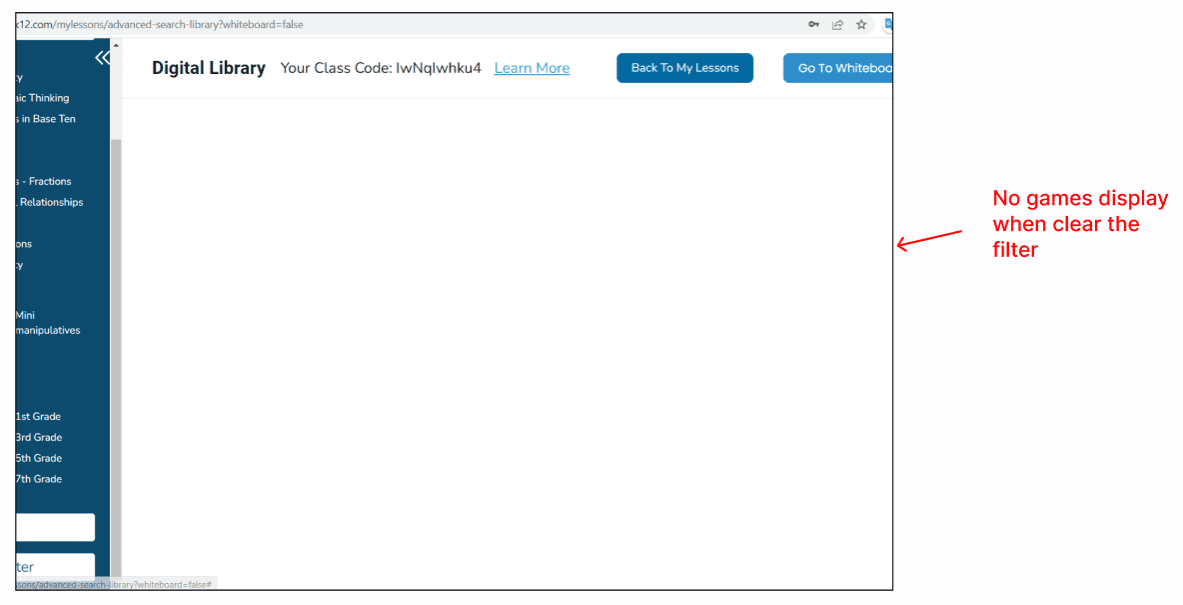The image size is (1183, 605).
Task: Select the 5th Grade filter
Action: tap(38, 458)
